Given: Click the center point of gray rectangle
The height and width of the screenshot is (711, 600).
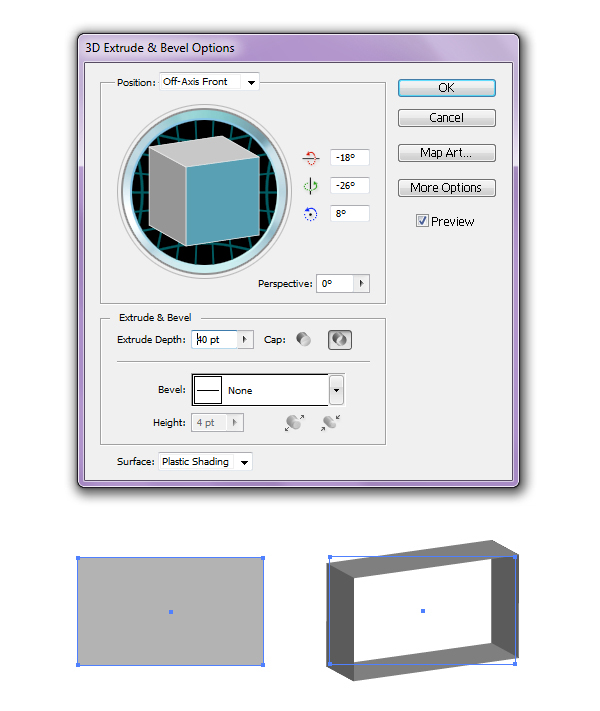Looking at the screenshot, I should point(171,612).
